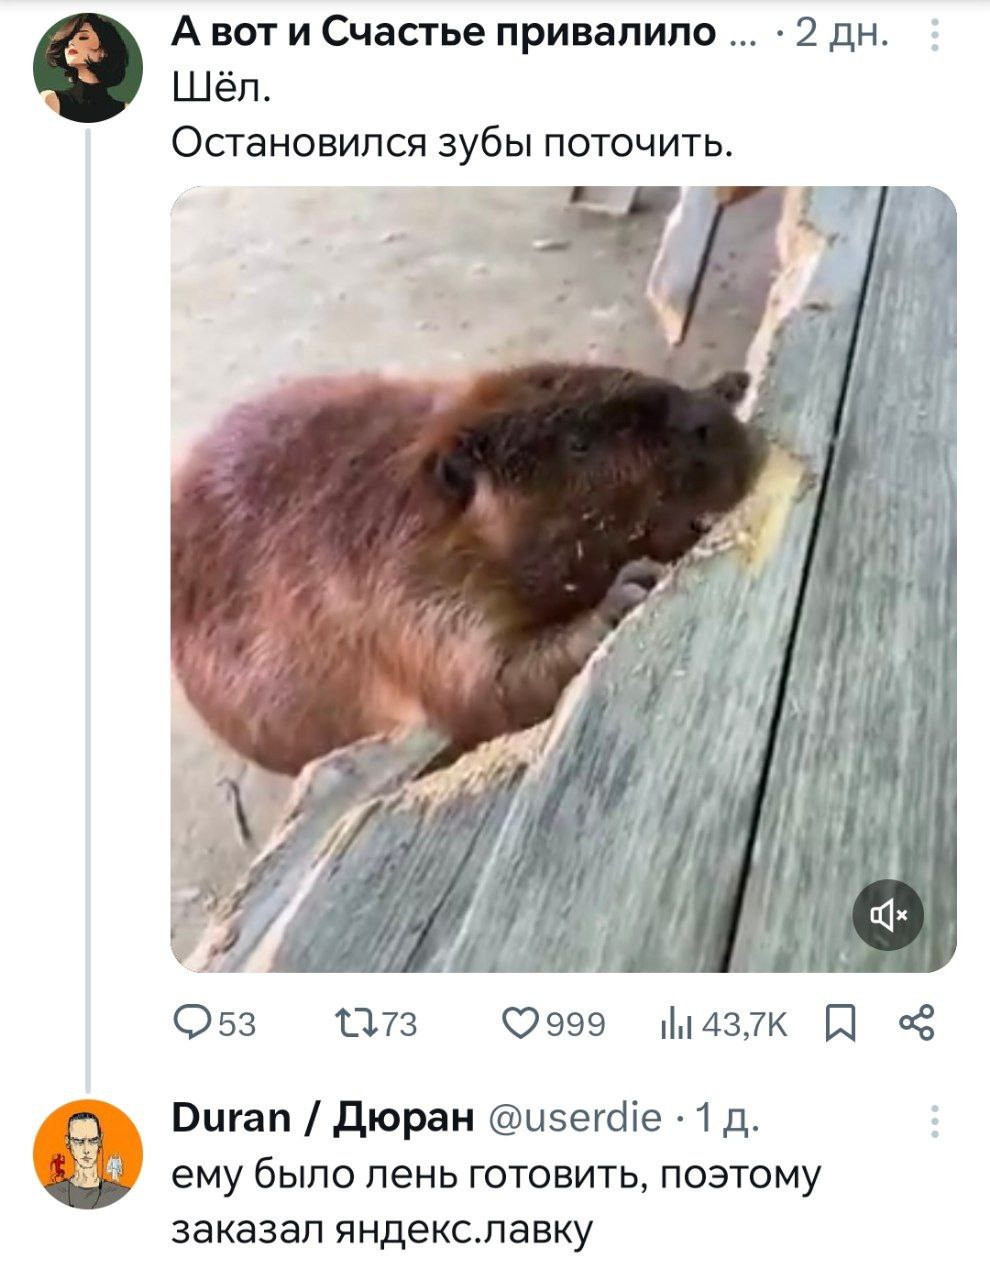This screenshot has height=1280, width=990.
Task: View post analytics via the bar chart icon
Action: tap(669, 1024)
